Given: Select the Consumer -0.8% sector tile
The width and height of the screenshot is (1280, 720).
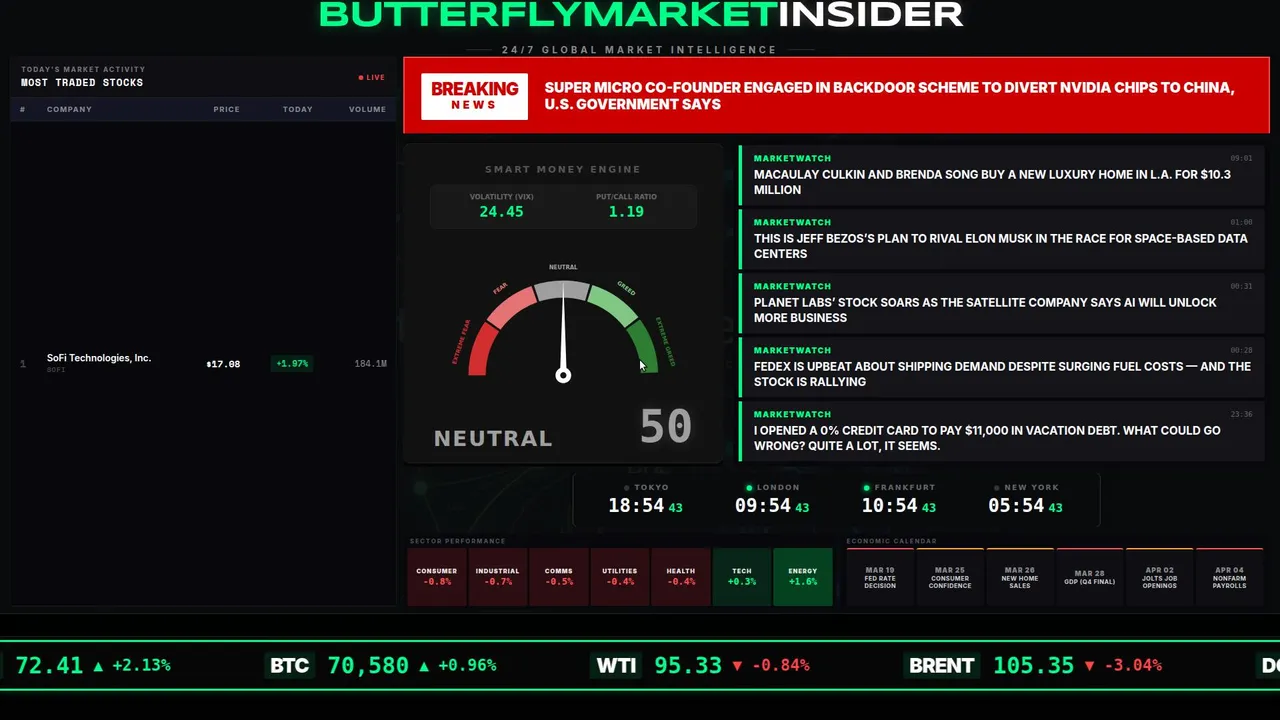Looking at the screenshot, I should [x=437, y=577].
